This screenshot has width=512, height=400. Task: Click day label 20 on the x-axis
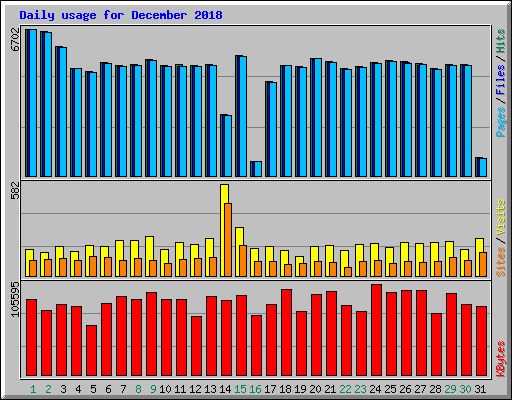point(315,389)
